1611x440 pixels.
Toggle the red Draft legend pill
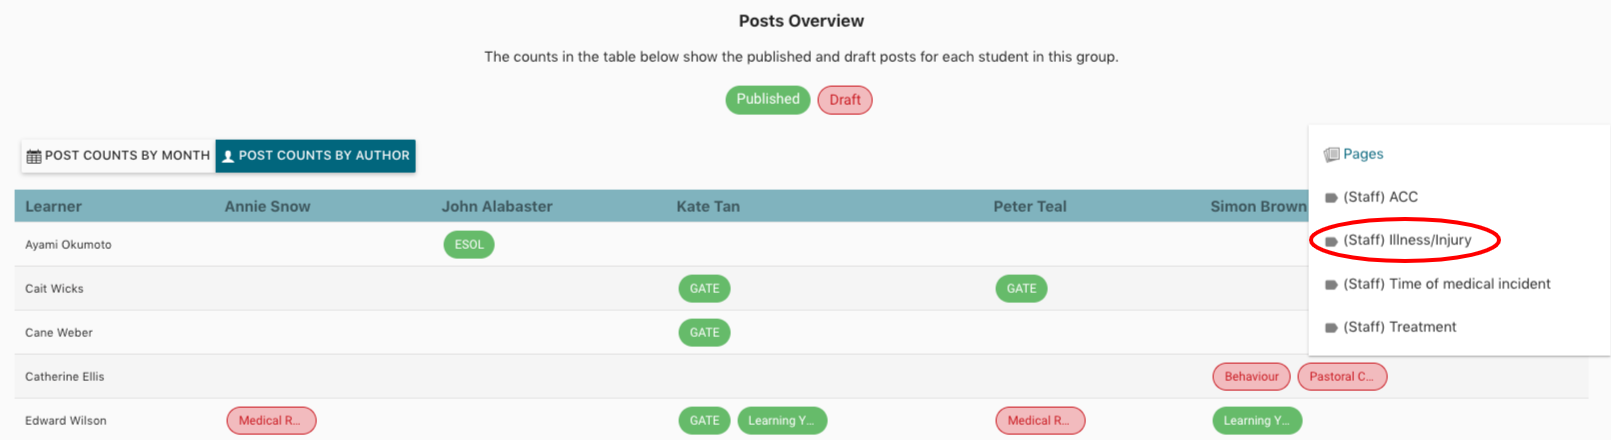[x=845, y=100]
